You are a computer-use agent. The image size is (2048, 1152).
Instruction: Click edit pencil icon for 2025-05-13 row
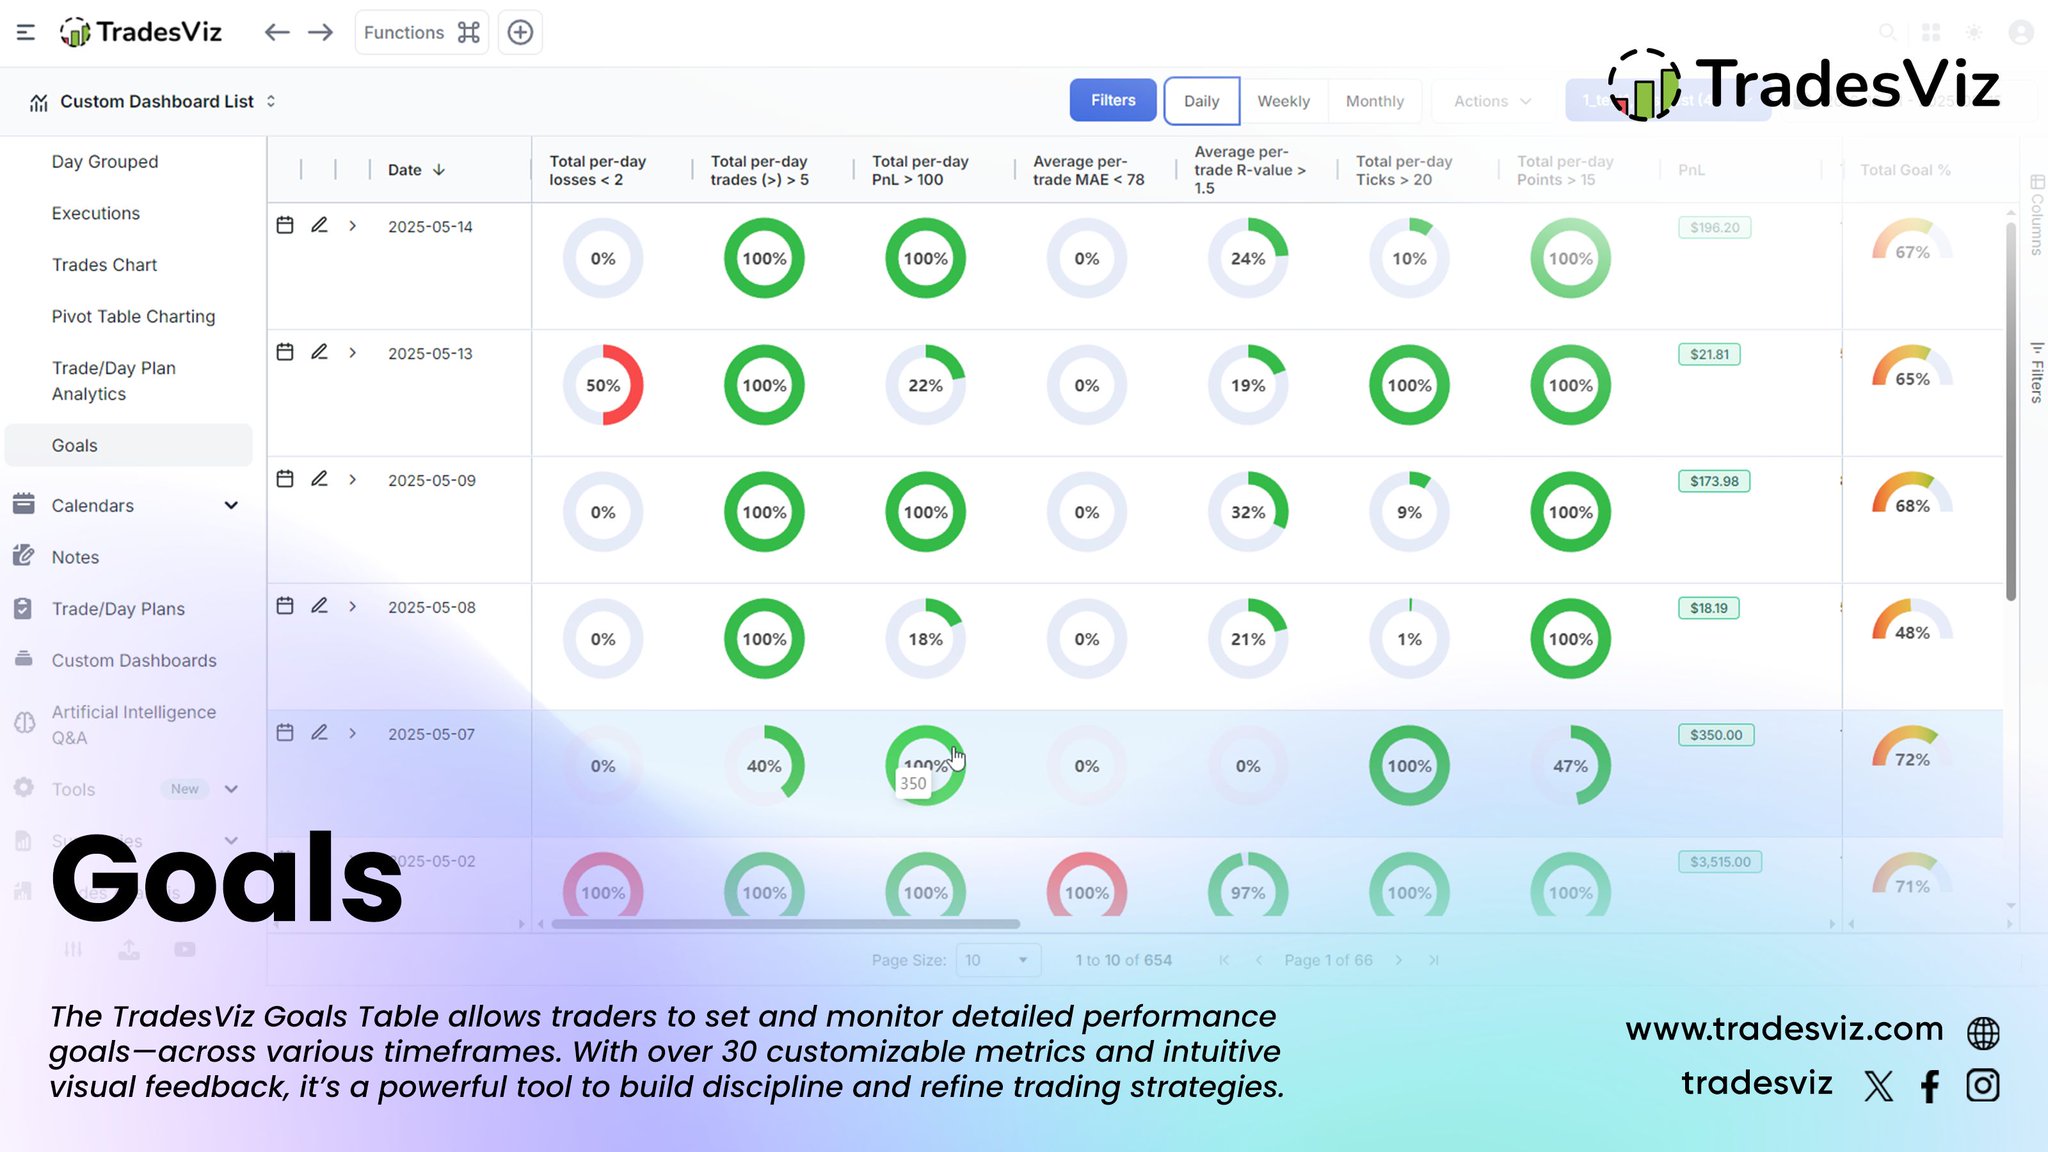[x=319, y=352]
